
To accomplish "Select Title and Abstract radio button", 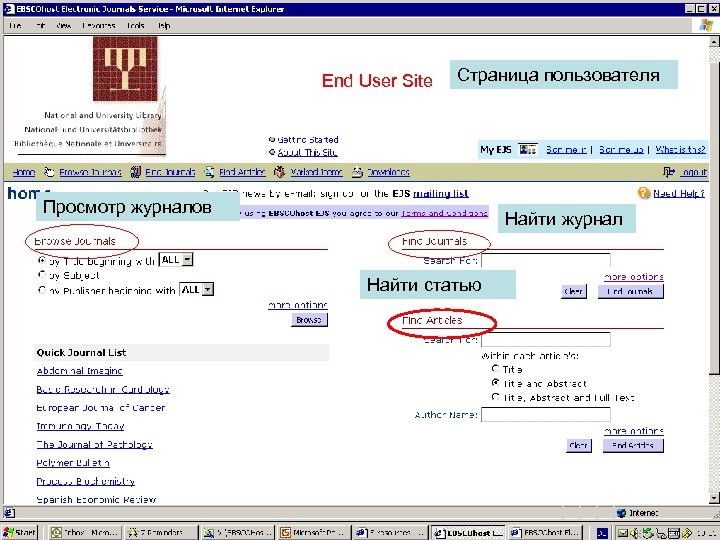I will point(495,382).
